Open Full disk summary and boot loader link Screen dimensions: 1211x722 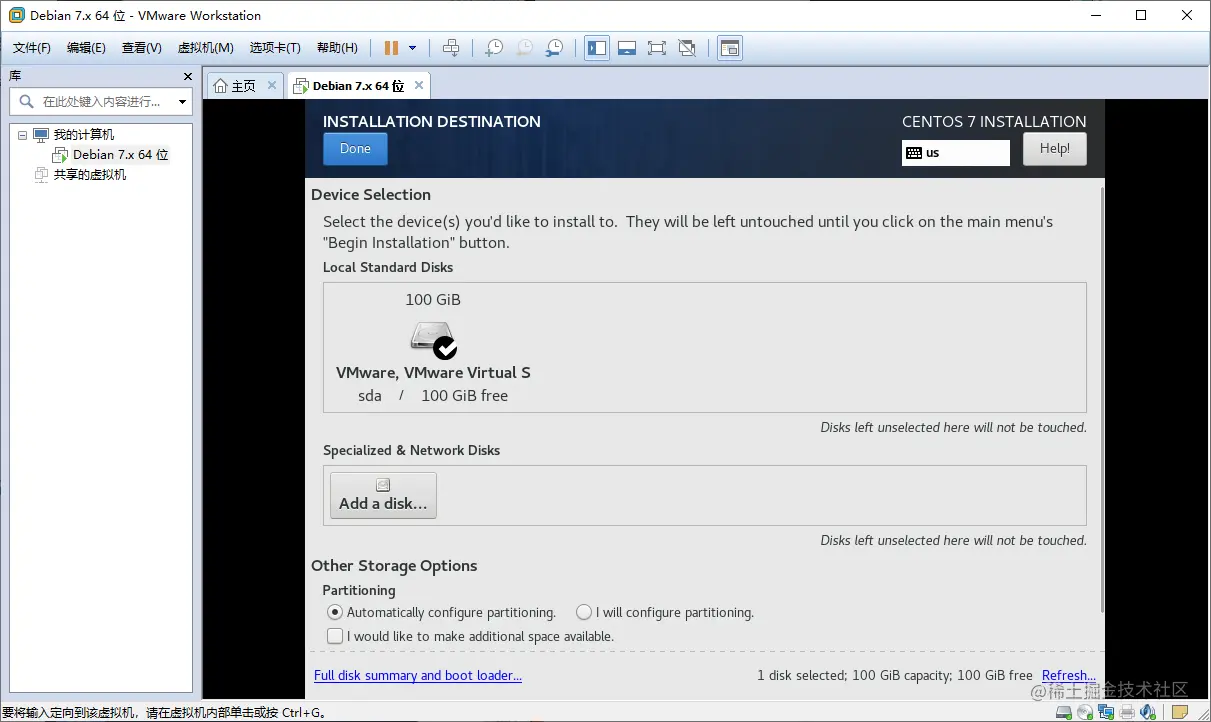point(418,676)
